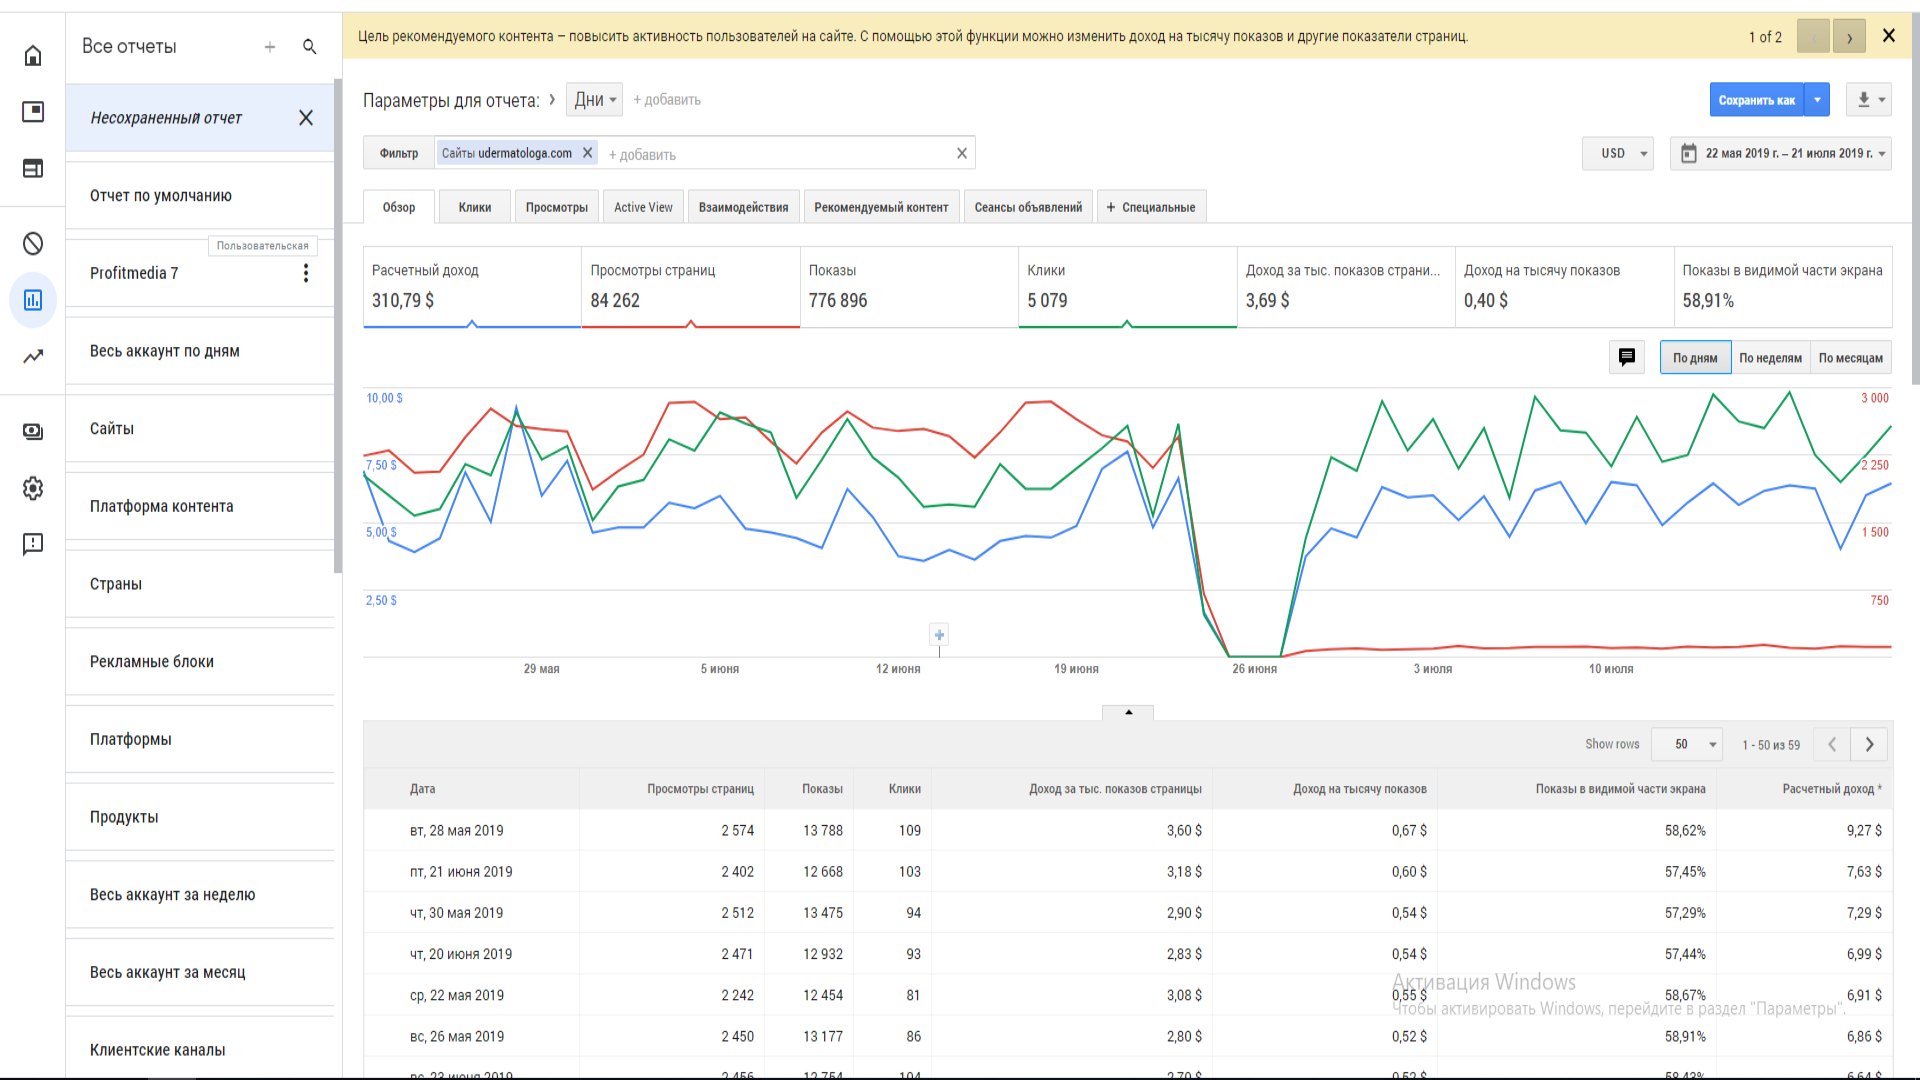Switch to the Active View tab
This screenshot has width=1920, height=1080.
[x=643, y=207]
